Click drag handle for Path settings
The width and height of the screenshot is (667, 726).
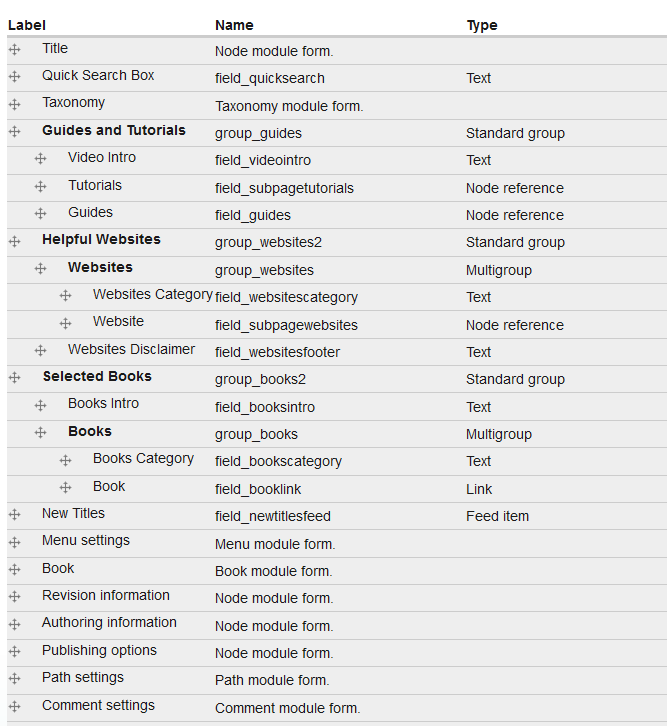[x=14, y=679]
